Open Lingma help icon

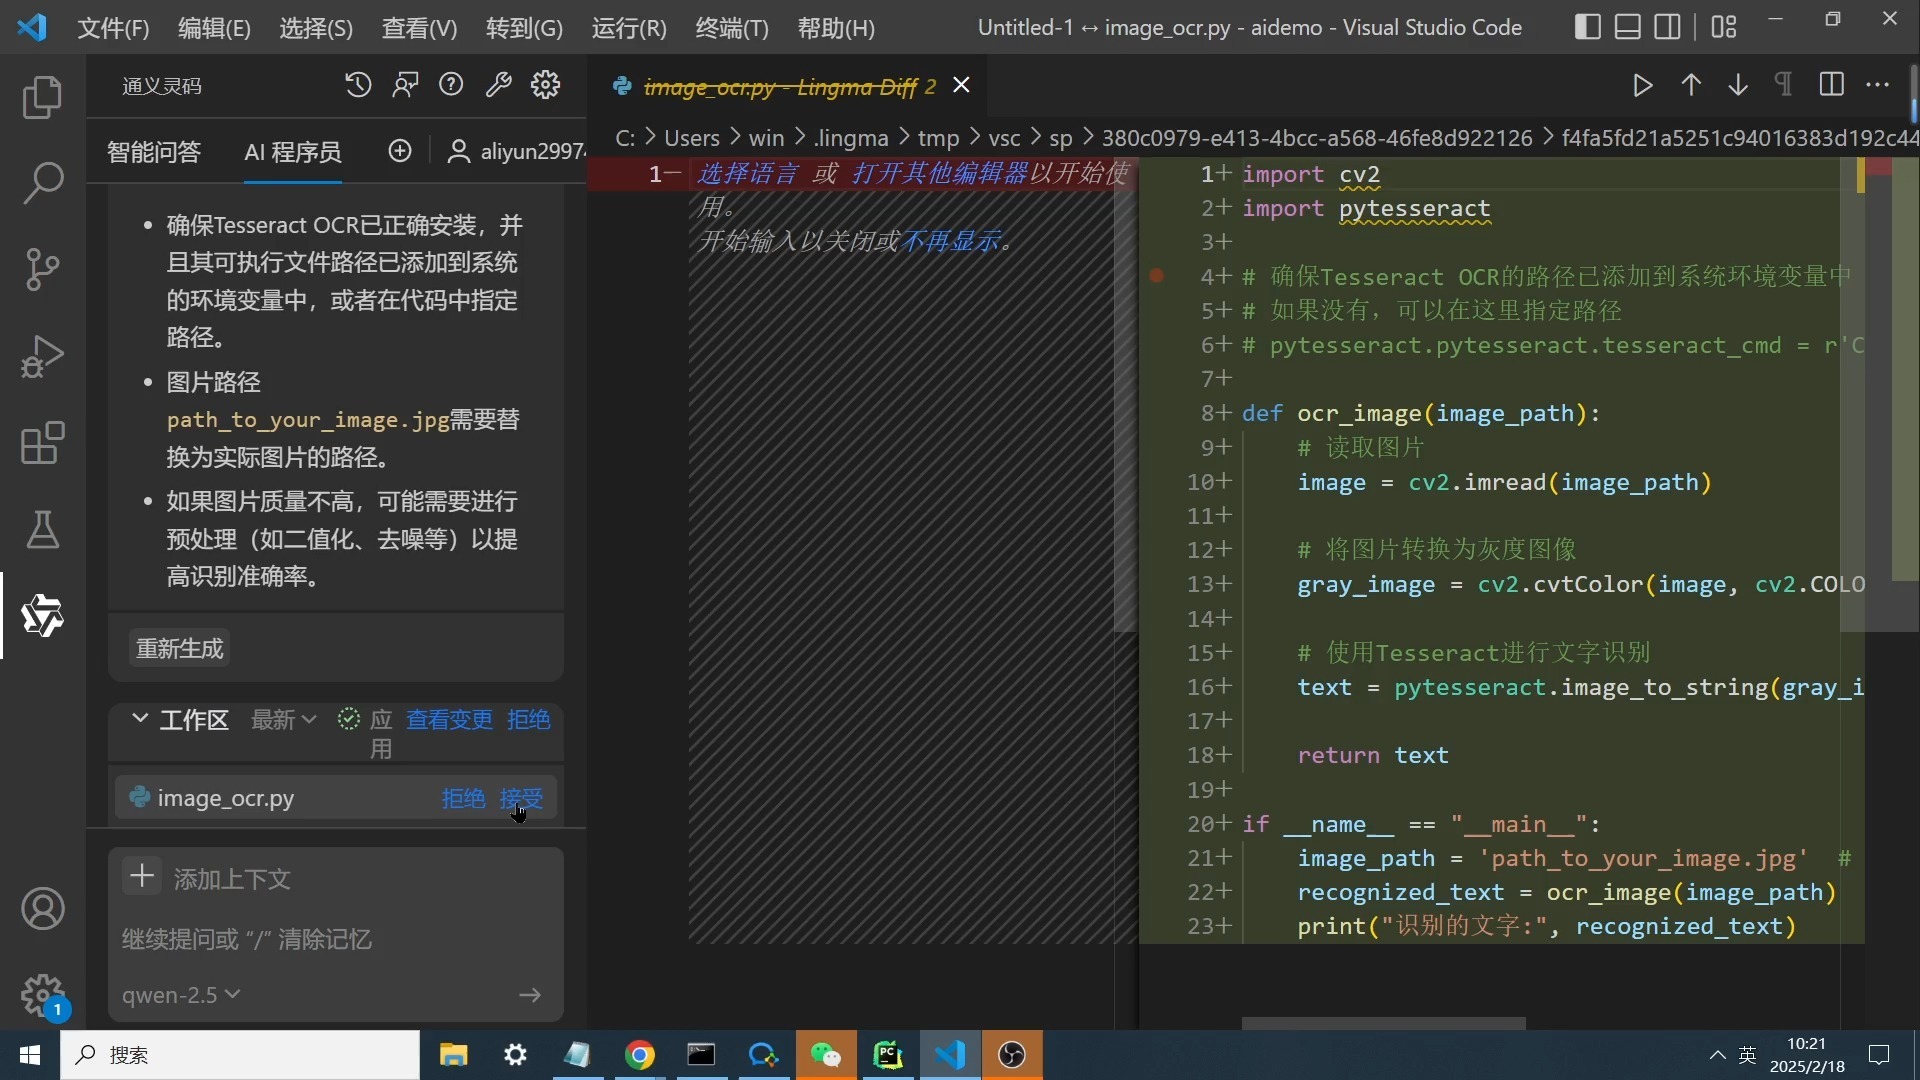coord(451,85)
